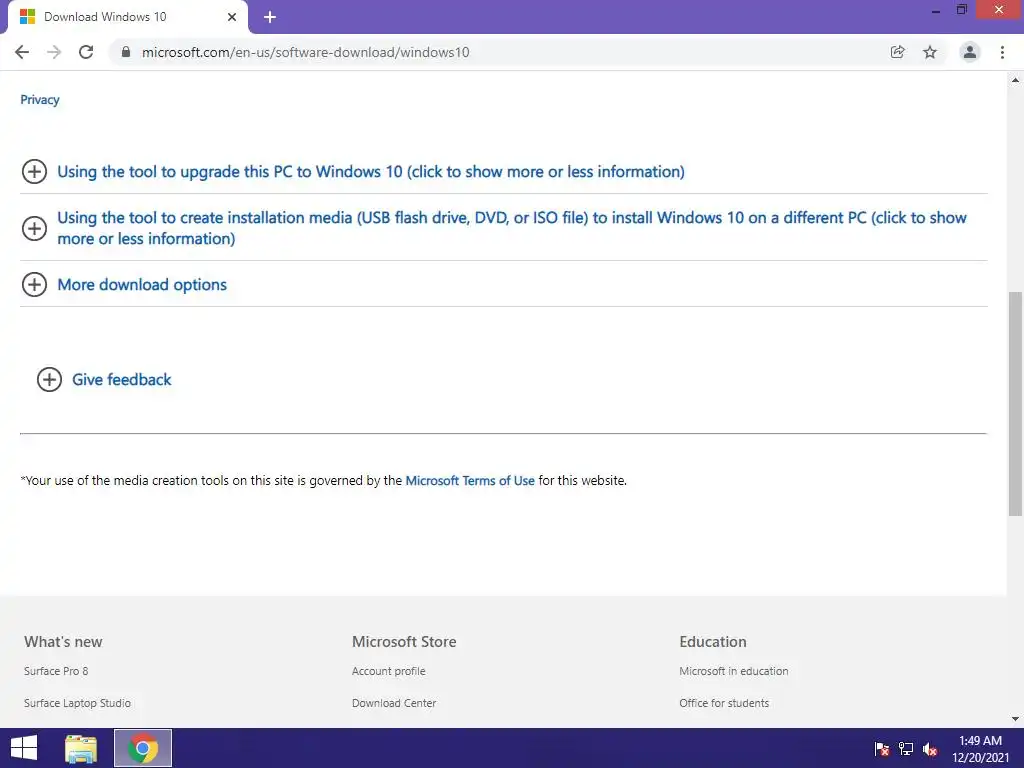Open Office for students footer link

point(724,703)
